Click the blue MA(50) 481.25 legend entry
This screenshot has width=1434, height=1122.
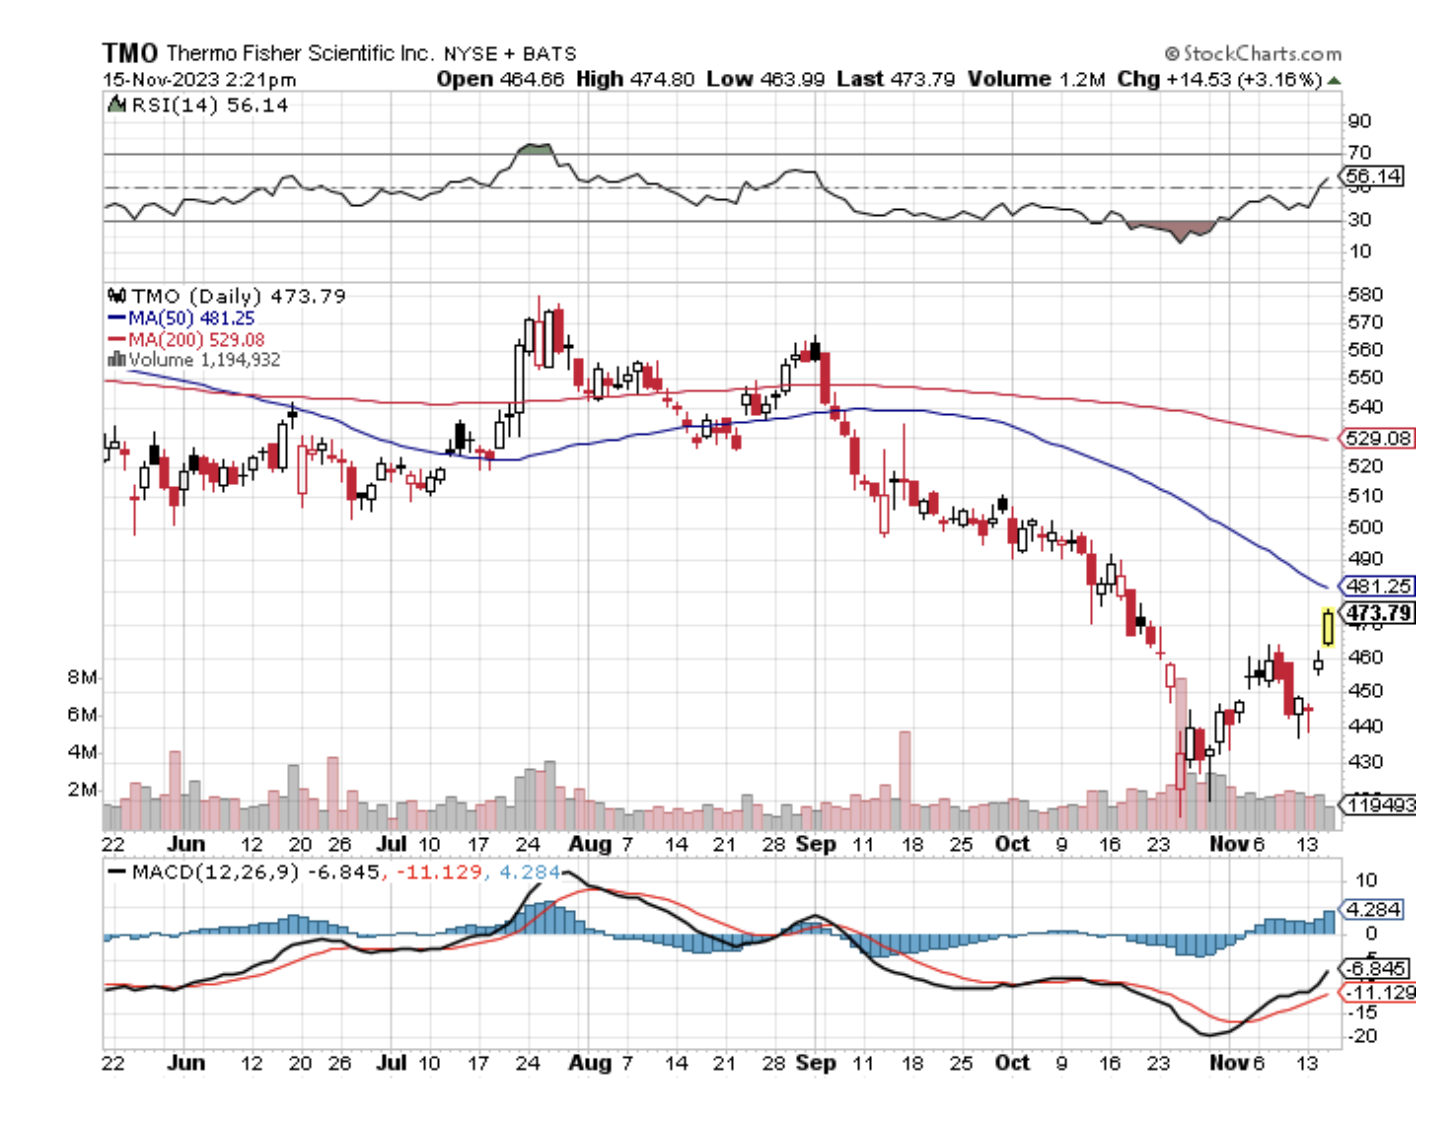point(181,318)
